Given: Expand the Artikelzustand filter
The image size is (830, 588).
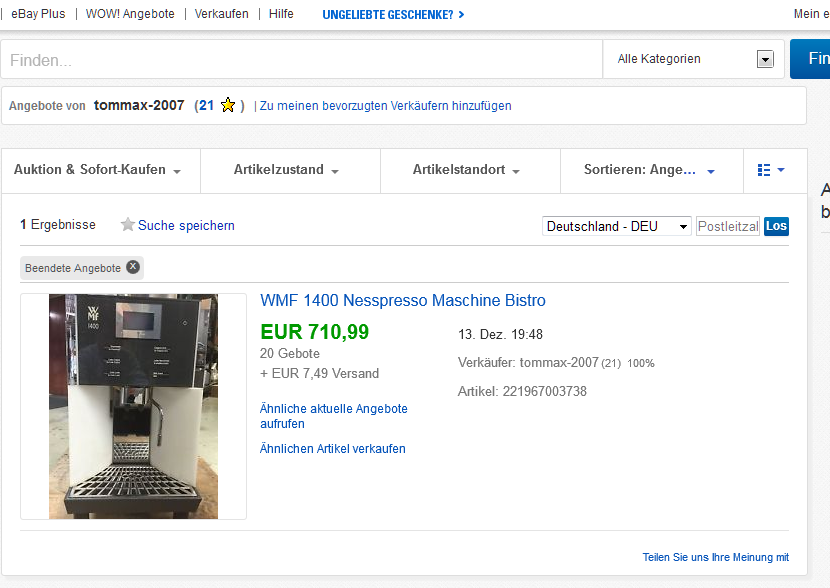Looking at the screenshot, I should coord(286,170).
